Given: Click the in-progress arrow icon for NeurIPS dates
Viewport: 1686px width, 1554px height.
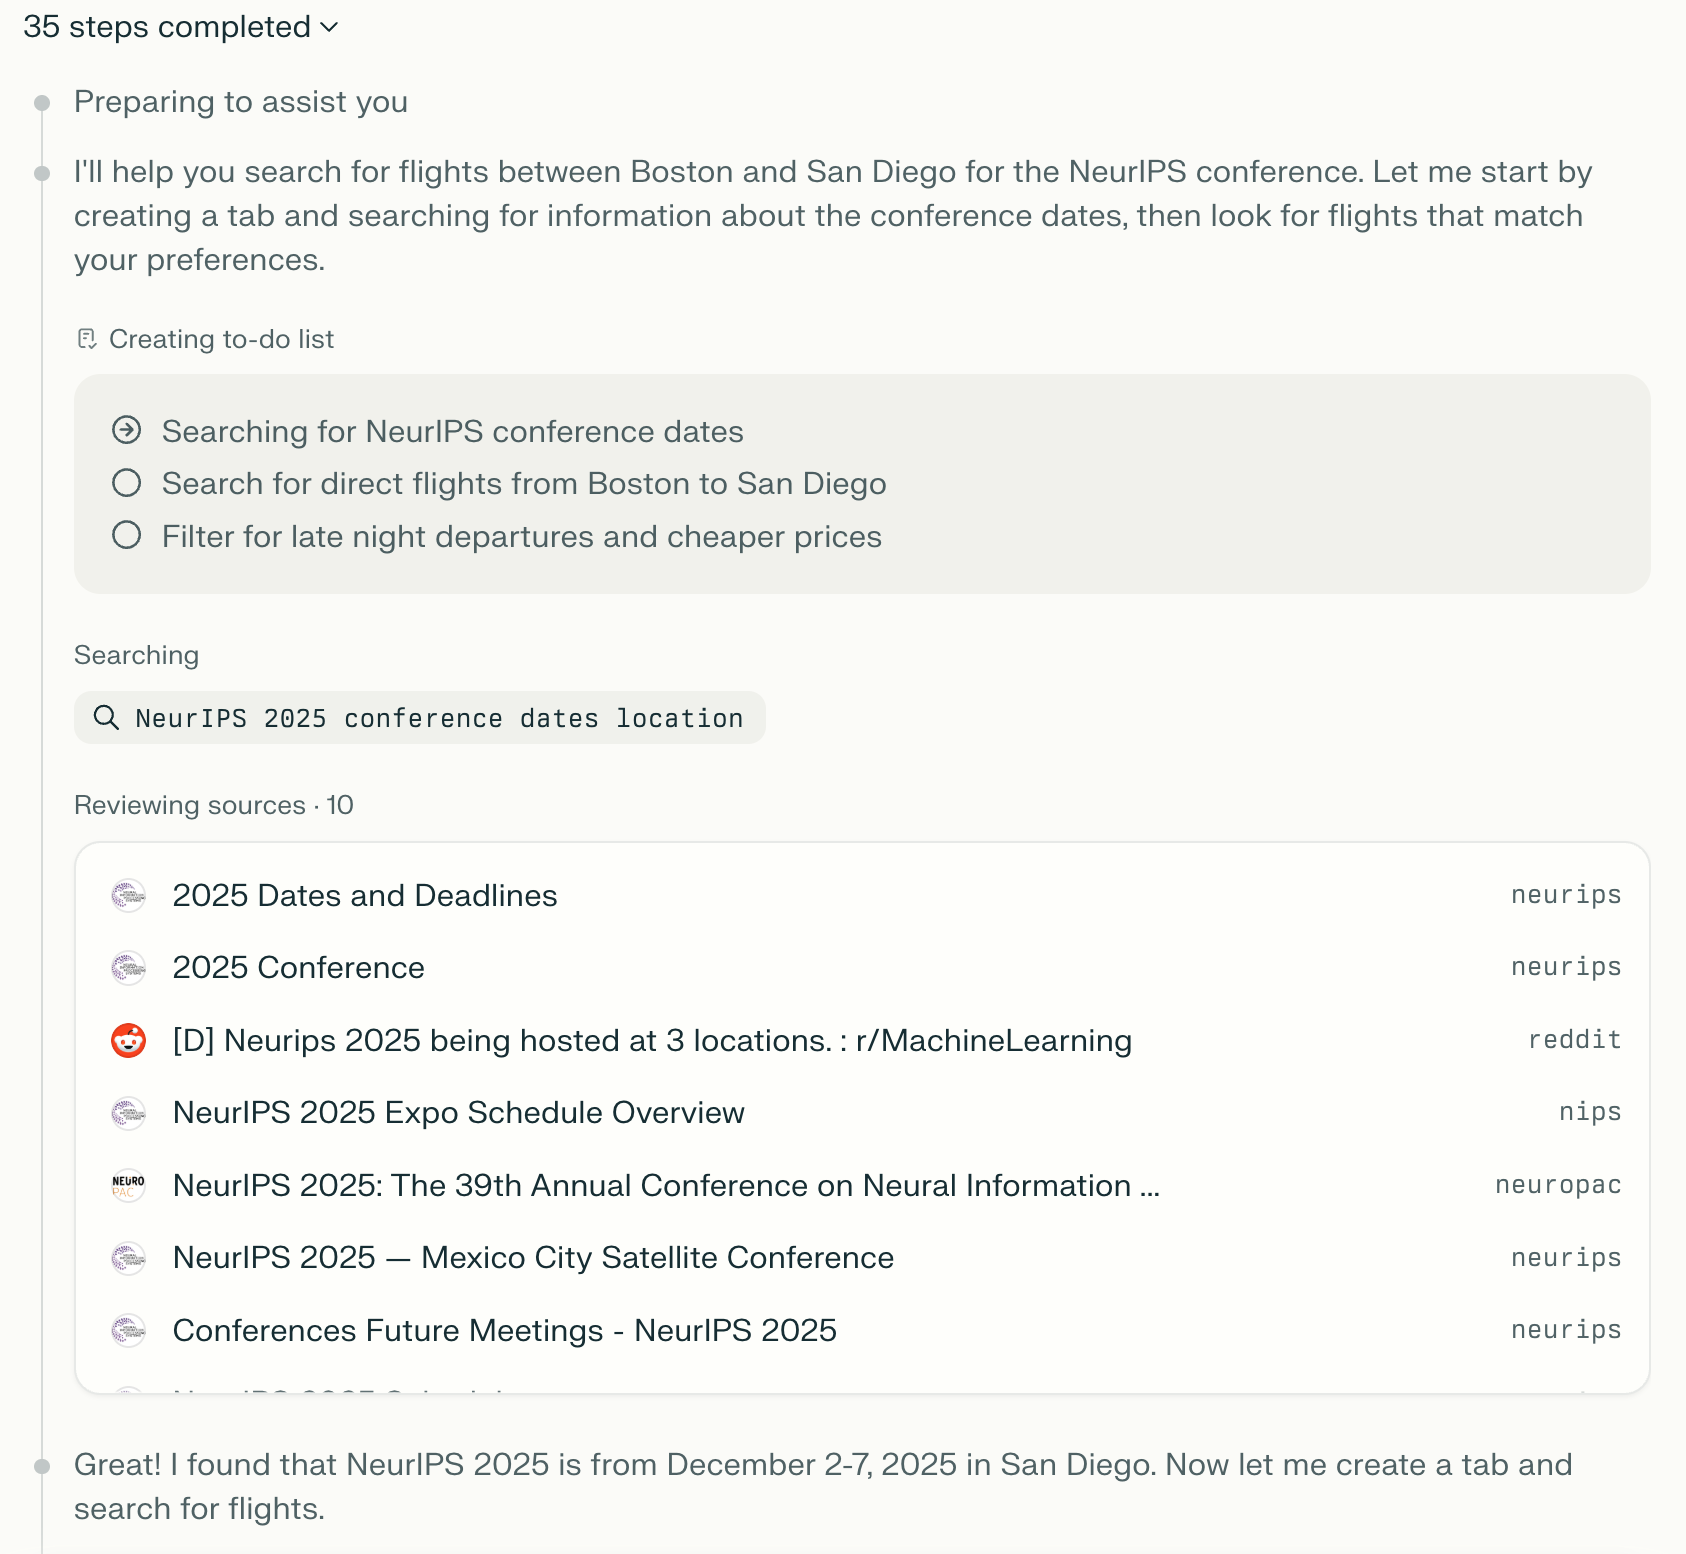Looking at the screenshot, I should 127,431.
